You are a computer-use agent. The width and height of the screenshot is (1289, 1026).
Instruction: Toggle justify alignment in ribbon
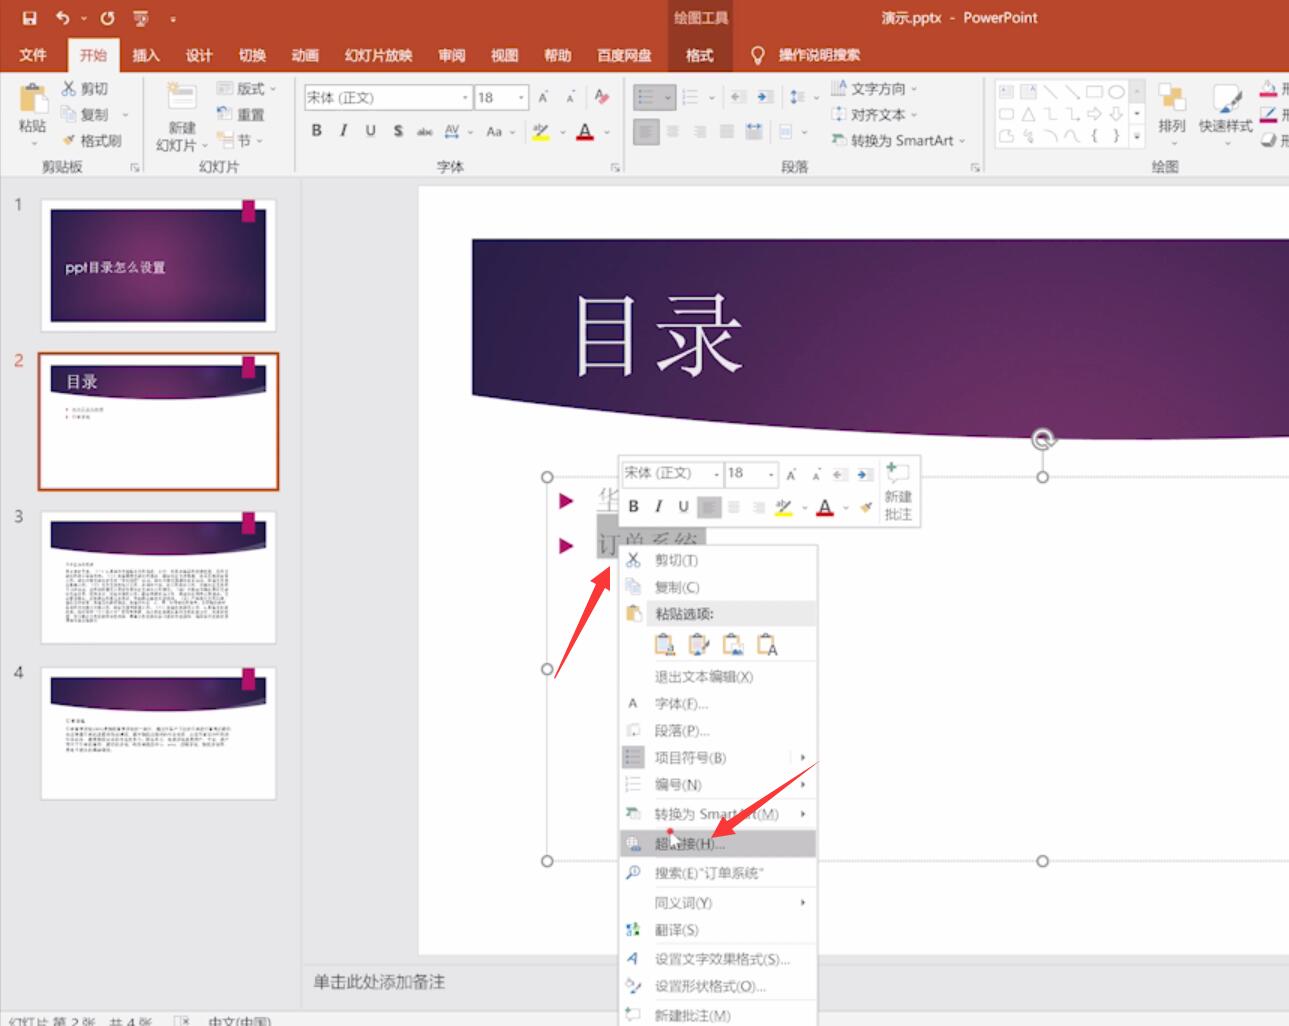727,131
